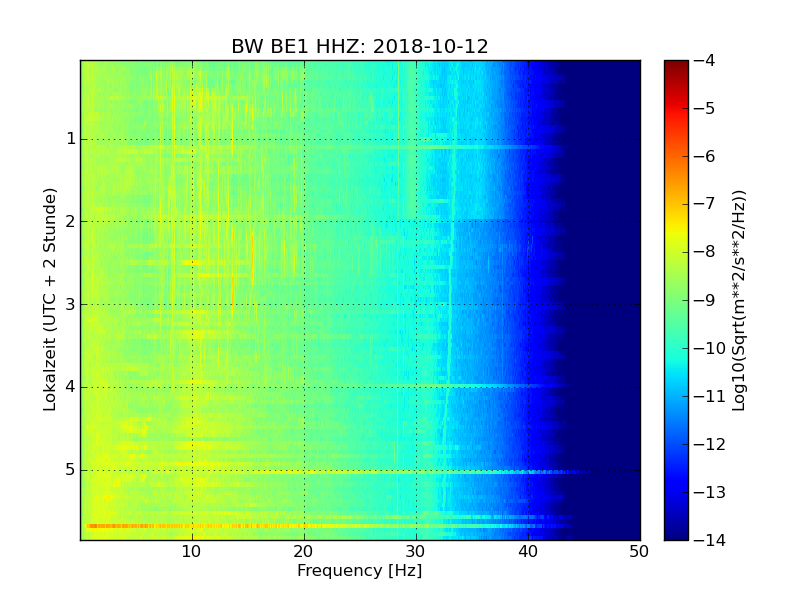Click colorbar tick label −7
800x600 pixels.
point(705,204)
